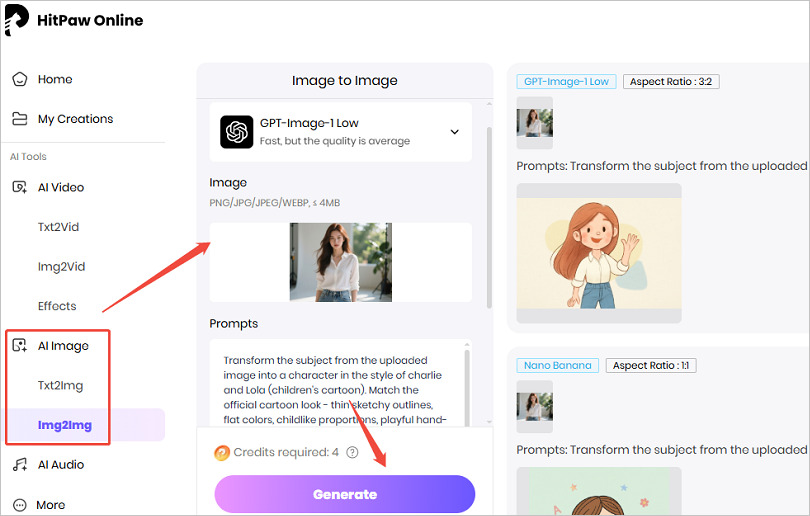Select AI Video section

tap(61, 187)
